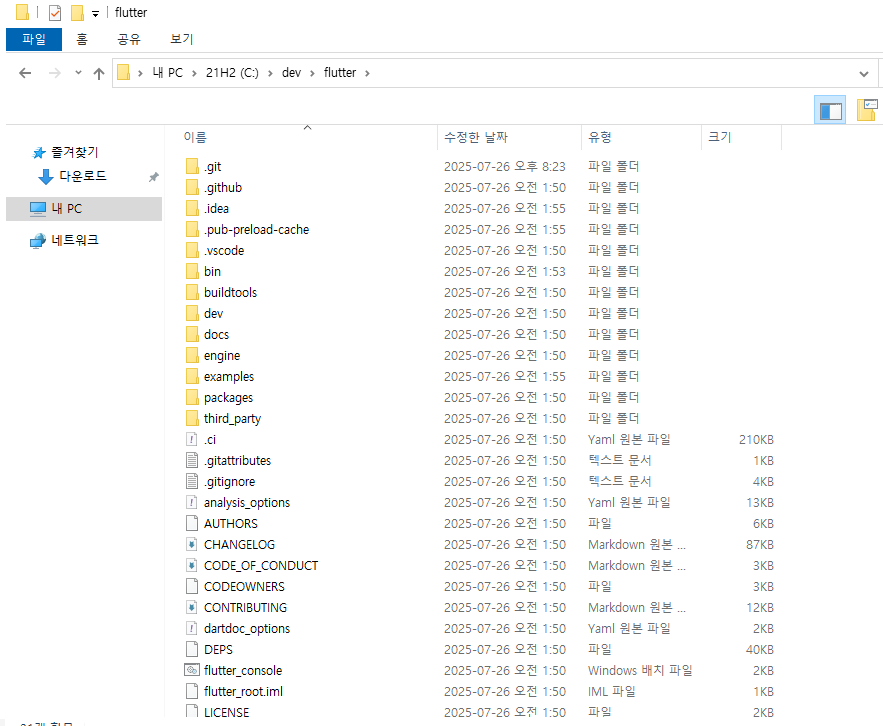Select the bin folder icon
The height and width of the screenshot is (726, 883).
pyautogui.click(x=192, y=271)
